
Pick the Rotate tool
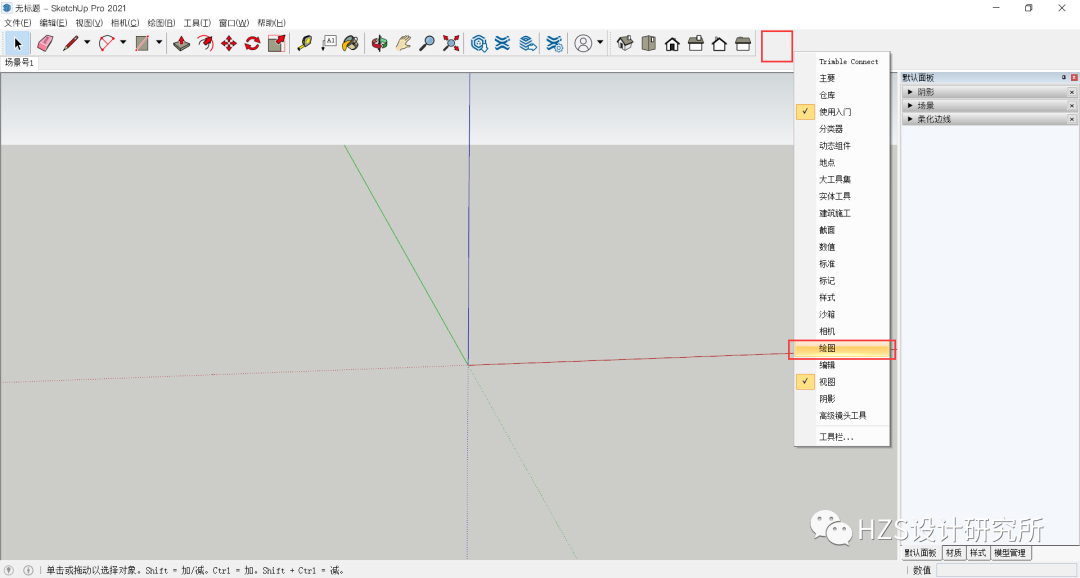(x=252, y=43)
